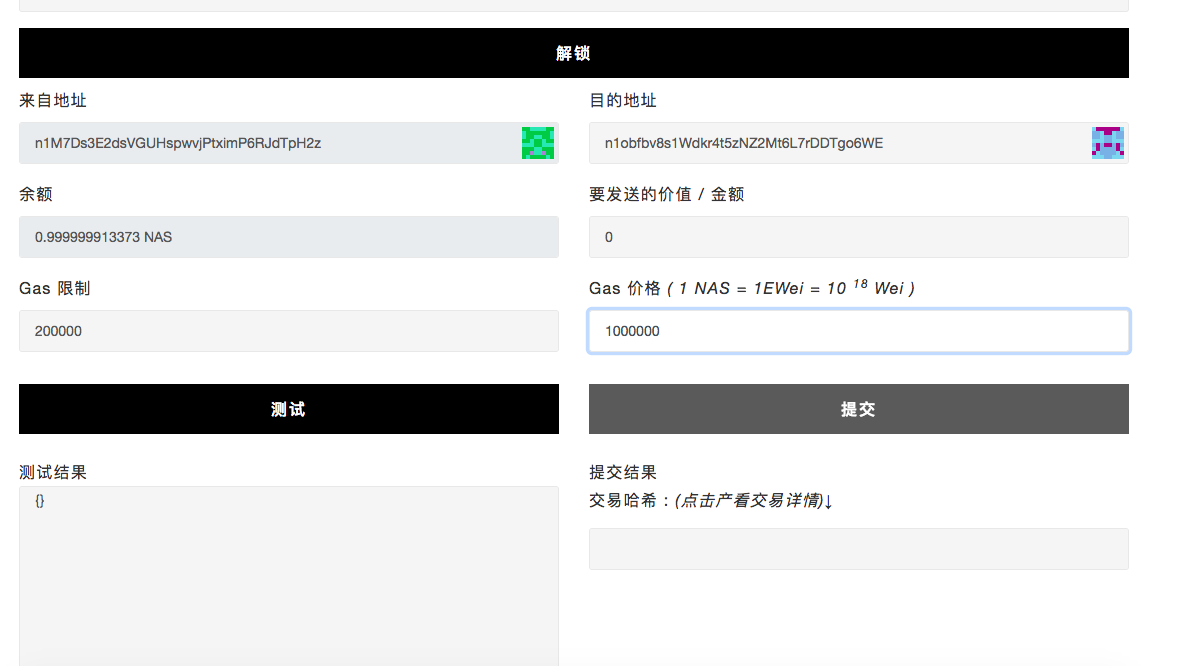
Task: Focus the 来自地址 source address field
Action: (289, 143)
